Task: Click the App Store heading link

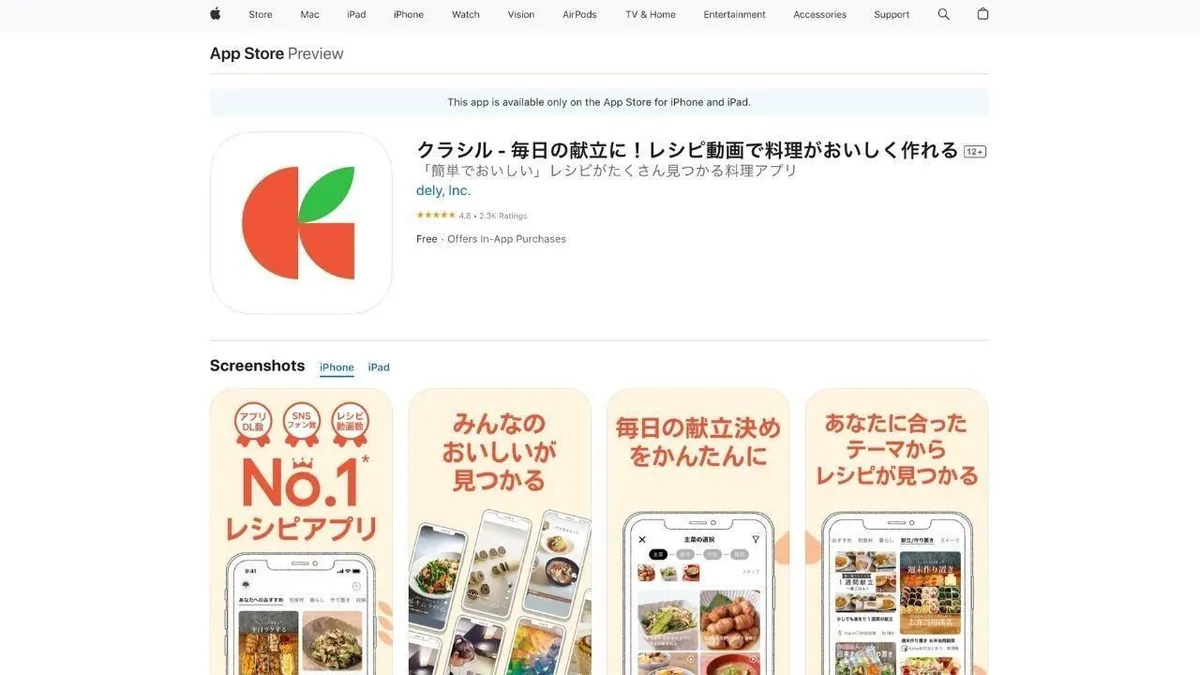Action: click(x=247, y=54)
